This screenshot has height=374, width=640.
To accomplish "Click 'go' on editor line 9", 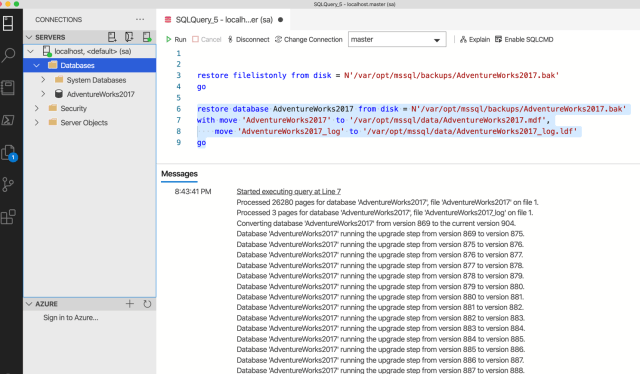I will coord(201,142).
